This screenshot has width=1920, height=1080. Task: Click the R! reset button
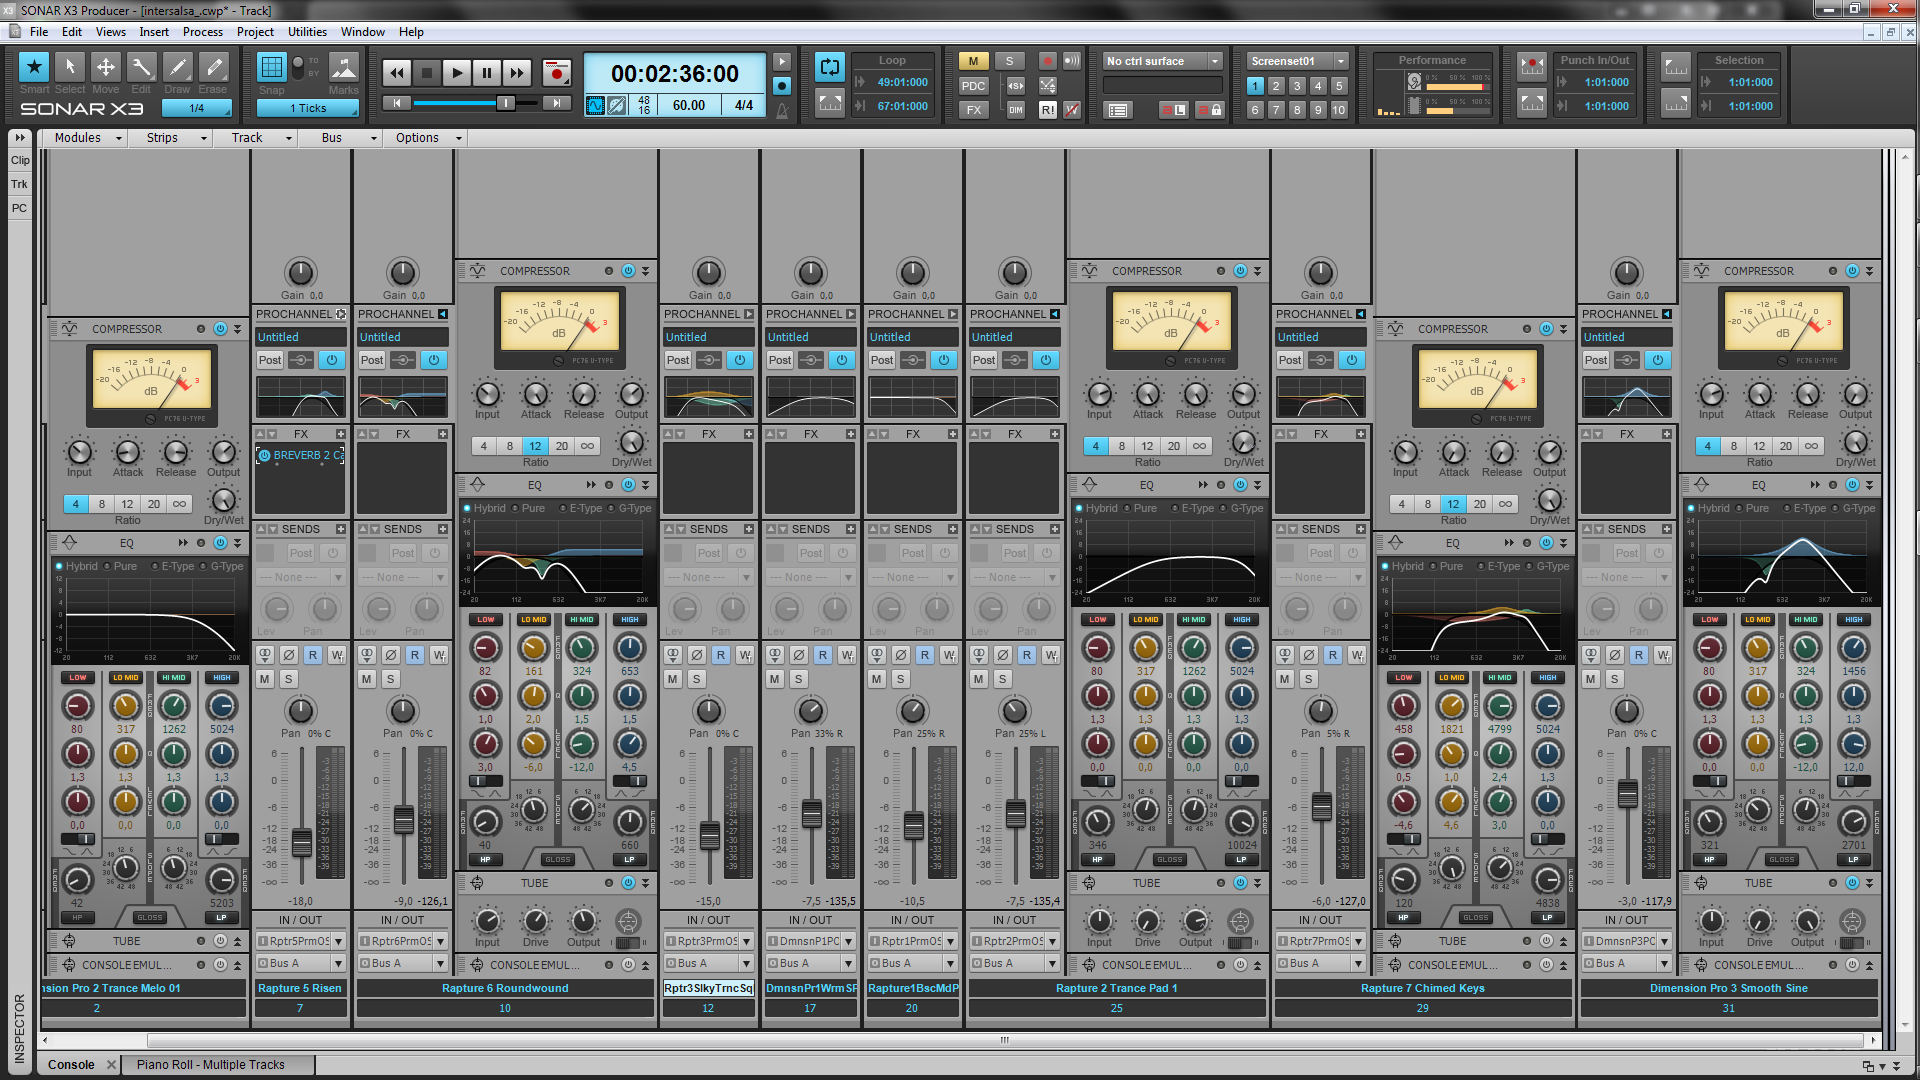(1047, 110)
